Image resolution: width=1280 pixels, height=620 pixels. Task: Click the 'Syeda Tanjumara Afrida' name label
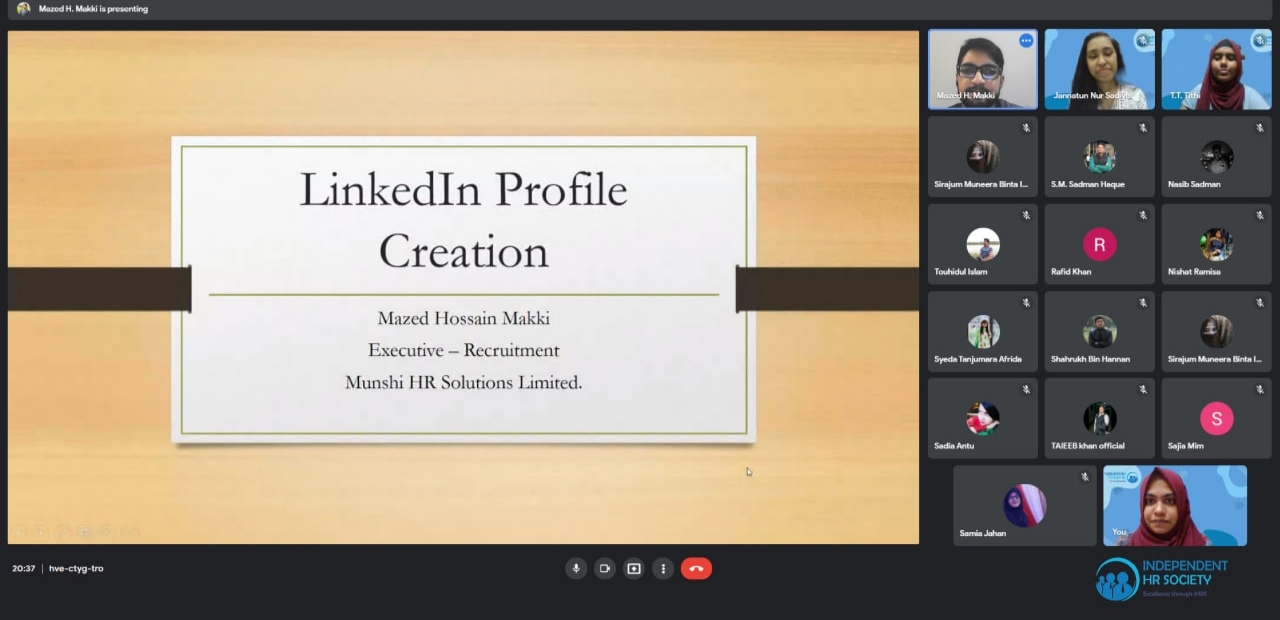[x=978, y=358]
